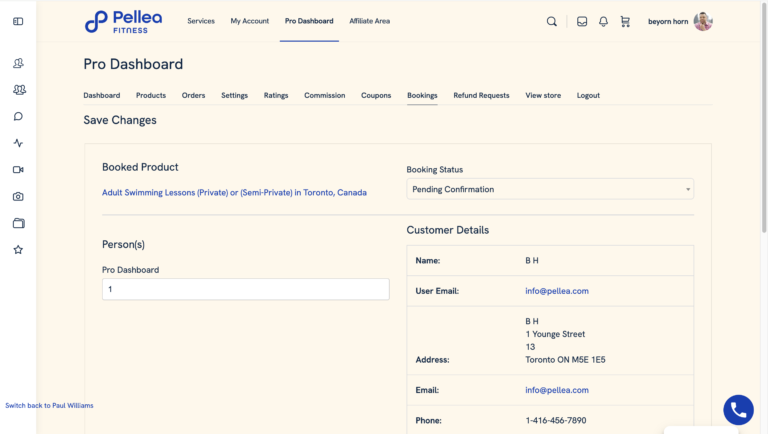Screen dimensions: 768x434
Task: Switch to the Bookings tab
Action: coord(422,96)
